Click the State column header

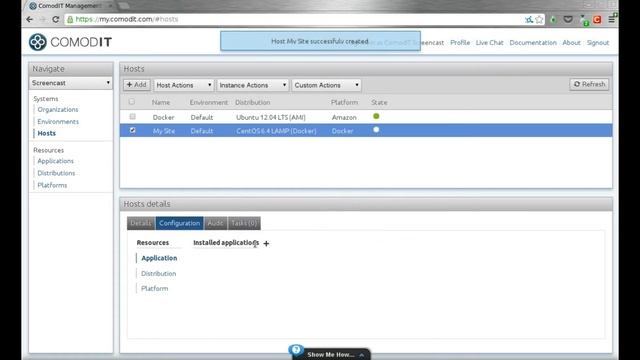379,102
